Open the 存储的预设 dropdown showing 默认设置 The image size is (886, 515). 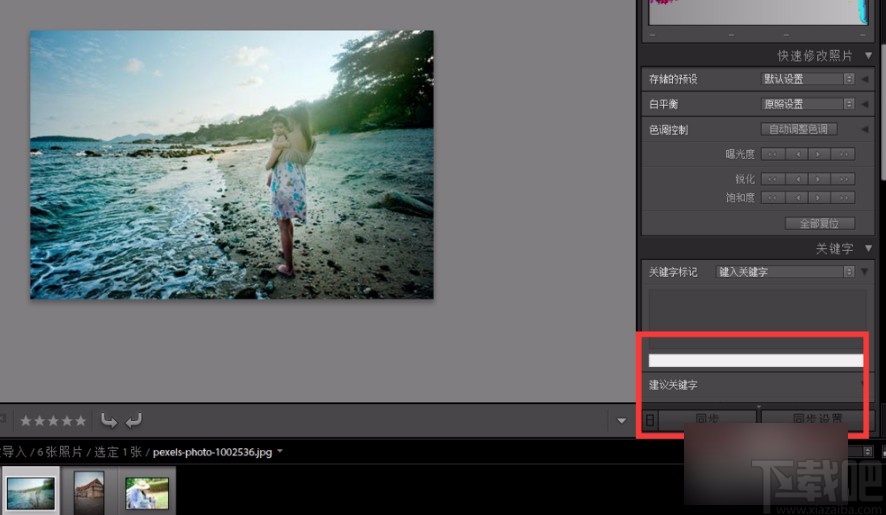click(x=808, y=79)
